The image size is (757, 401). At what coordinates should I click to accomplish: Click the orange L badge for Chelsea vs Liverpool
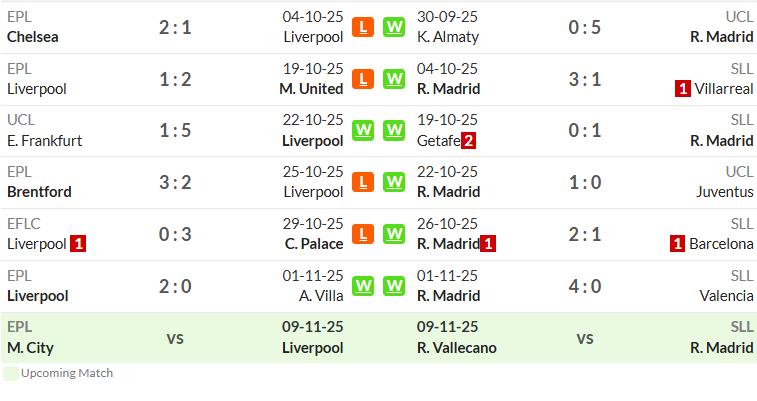point(363,27)
